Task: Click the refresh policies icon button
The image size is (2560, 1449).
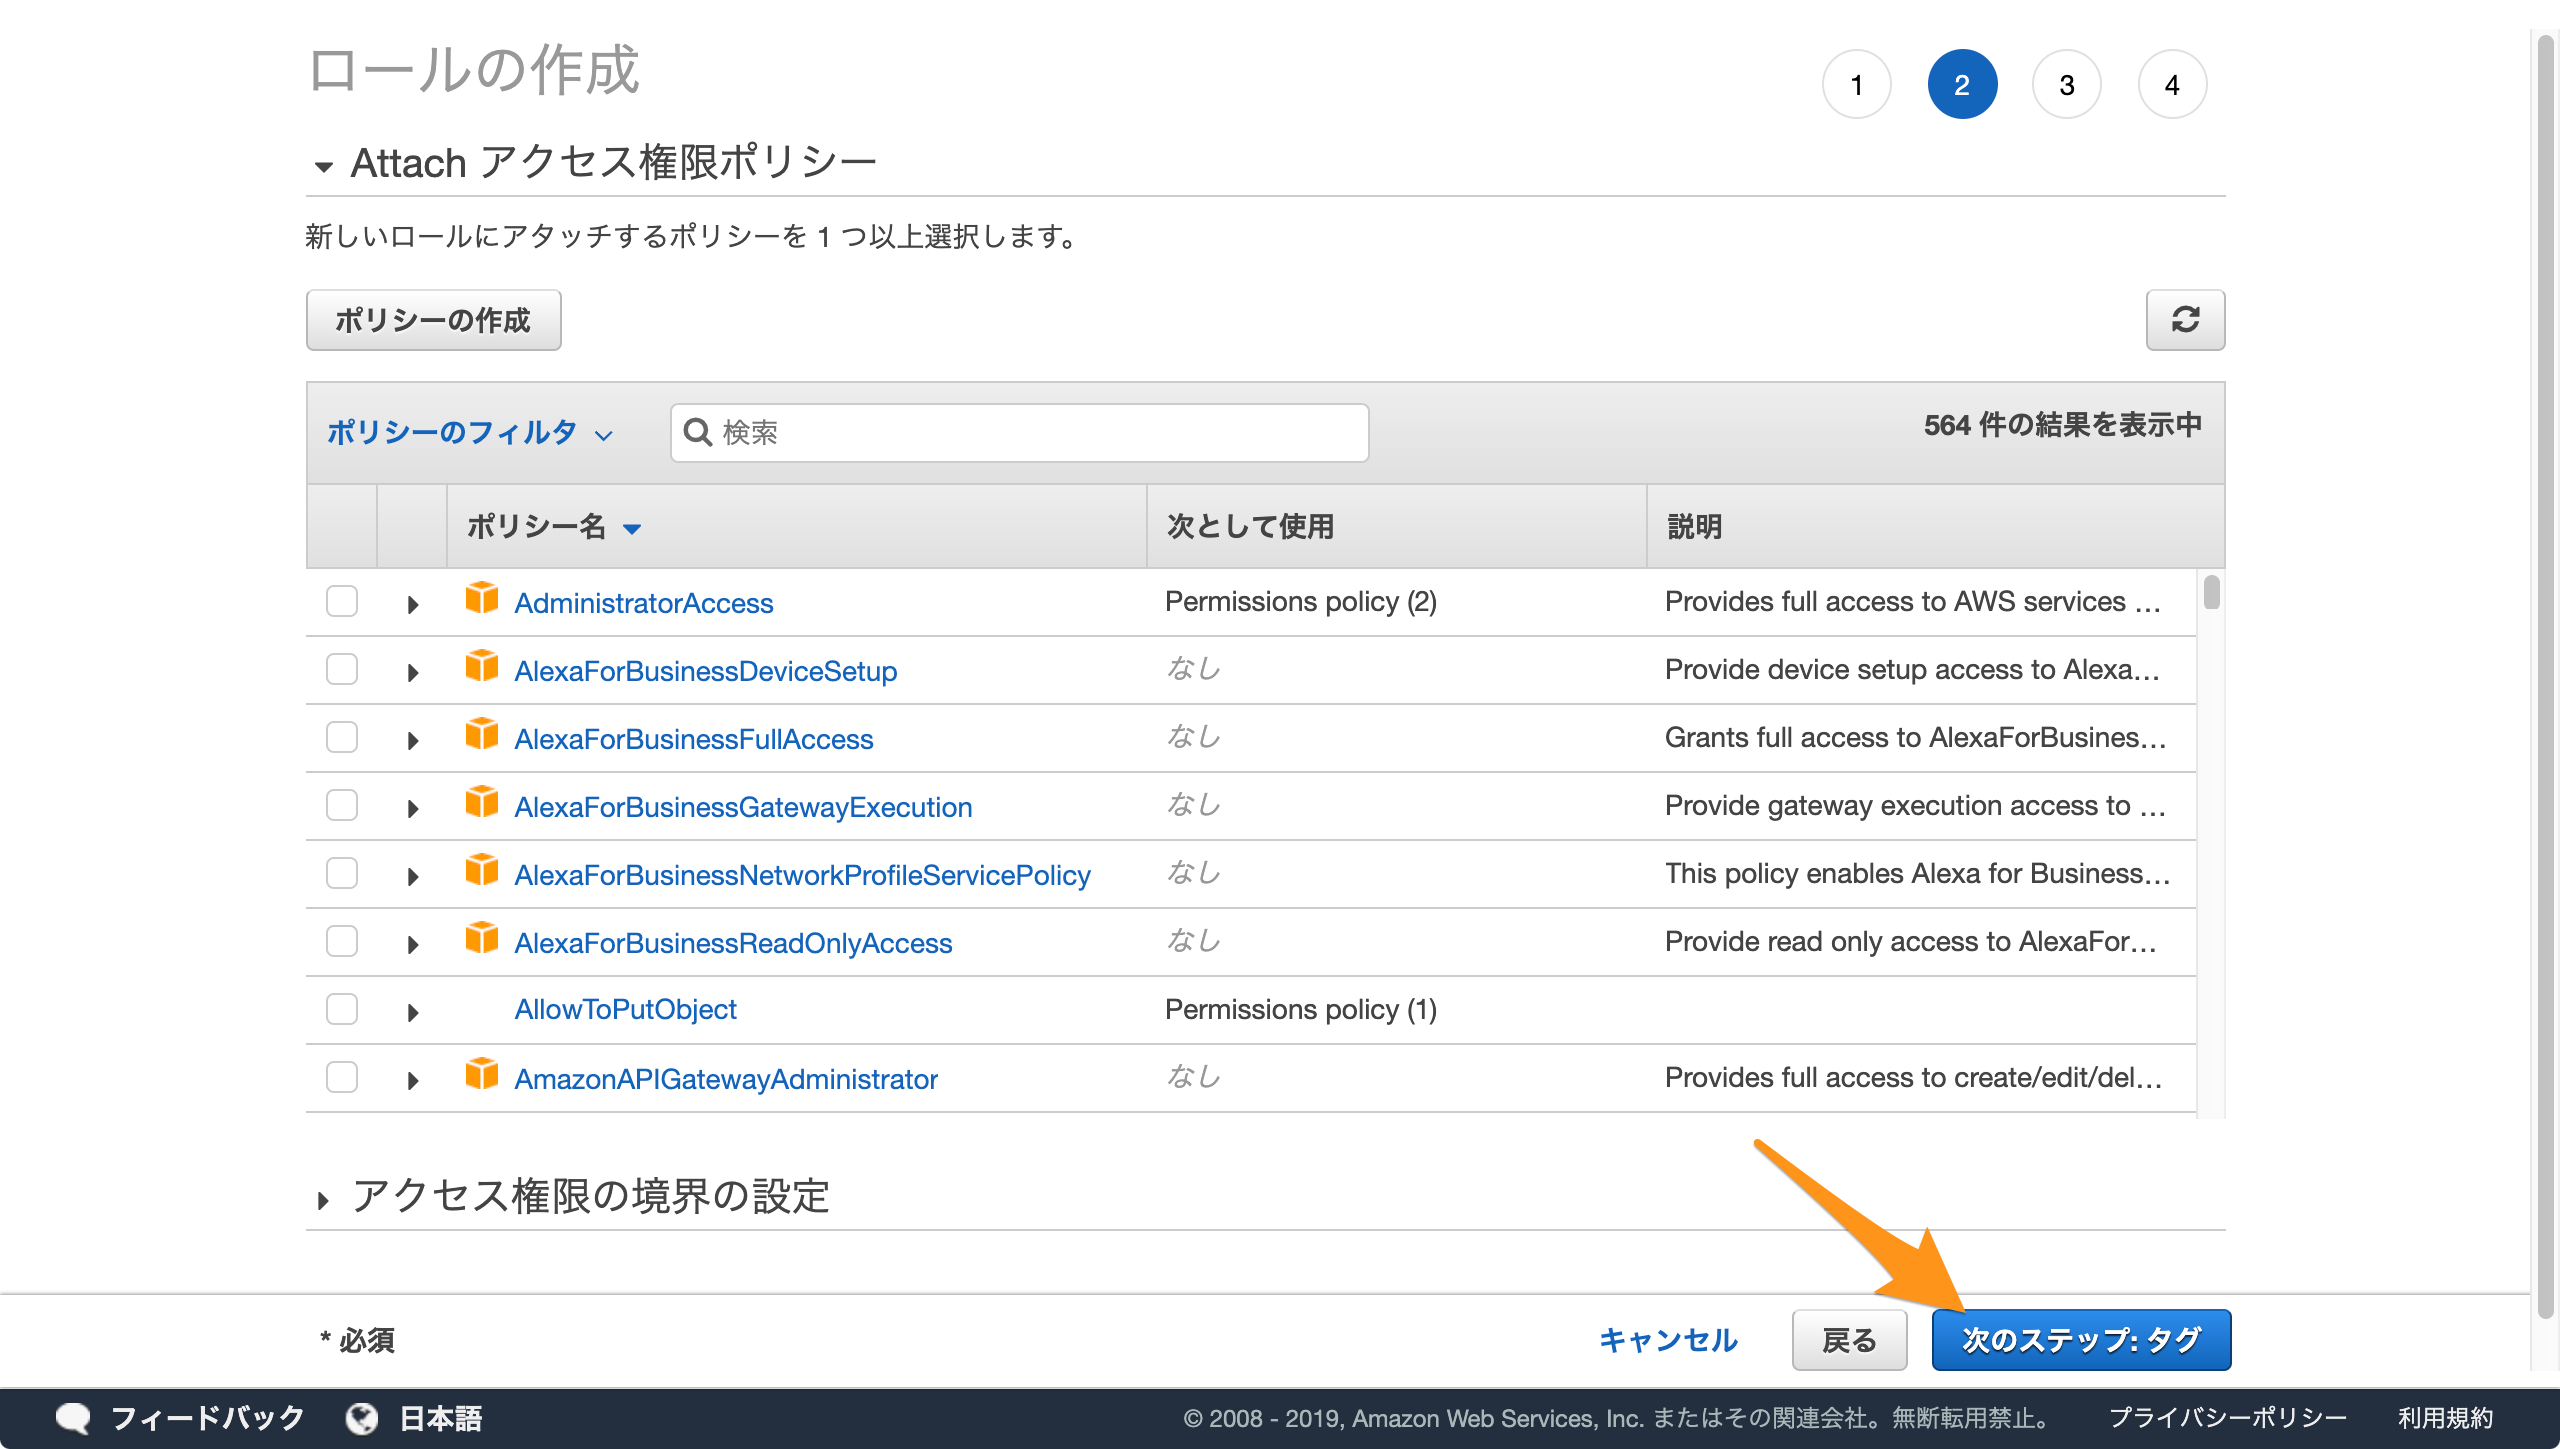Action: [2185, 320]
